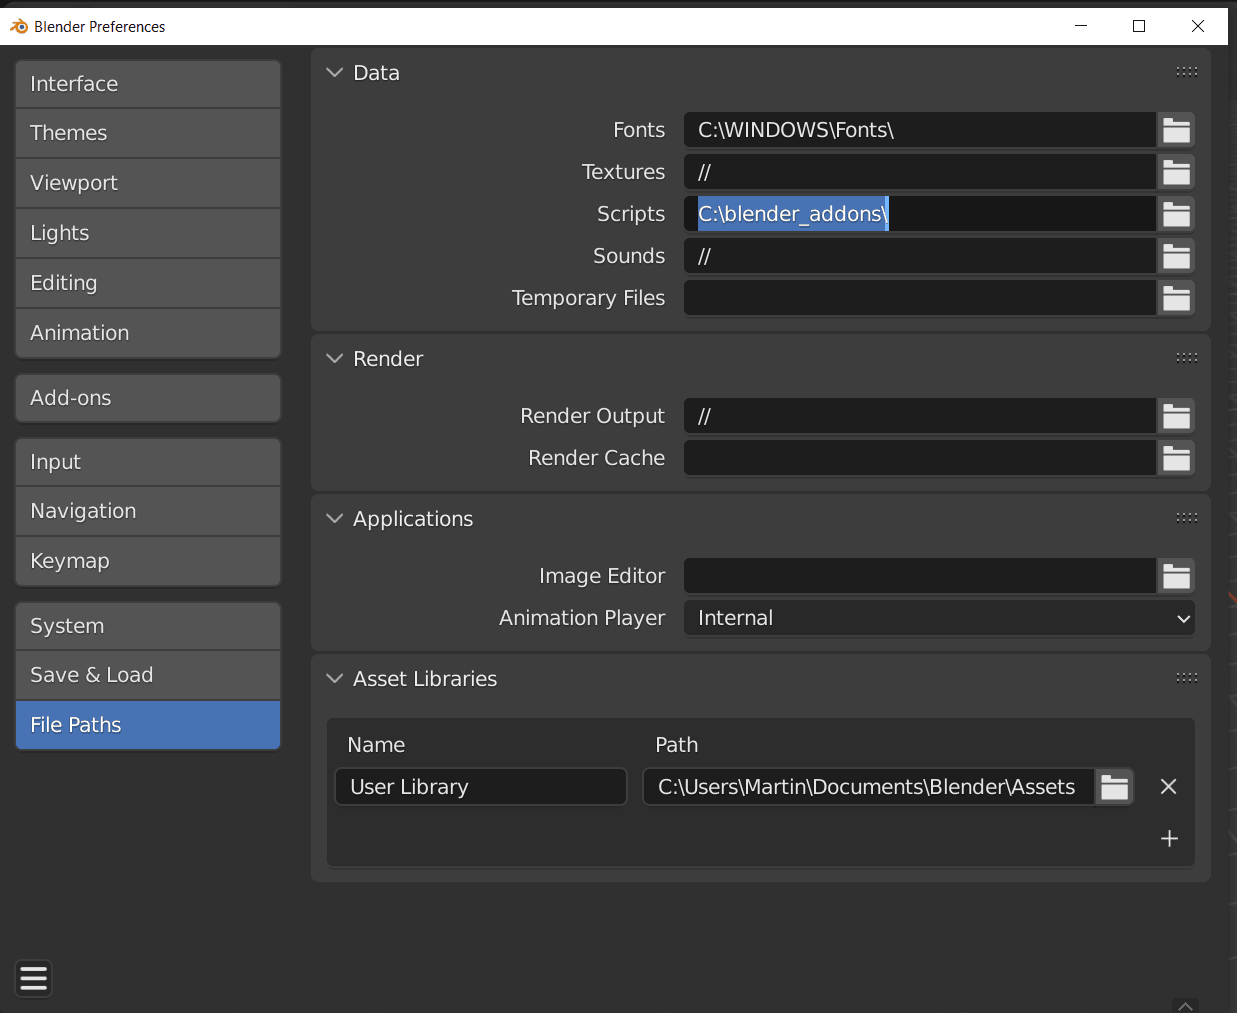Screen dimensions: 1237x1013
Task: Browse for a Render Cache directory
Action: coord(1176,458)
